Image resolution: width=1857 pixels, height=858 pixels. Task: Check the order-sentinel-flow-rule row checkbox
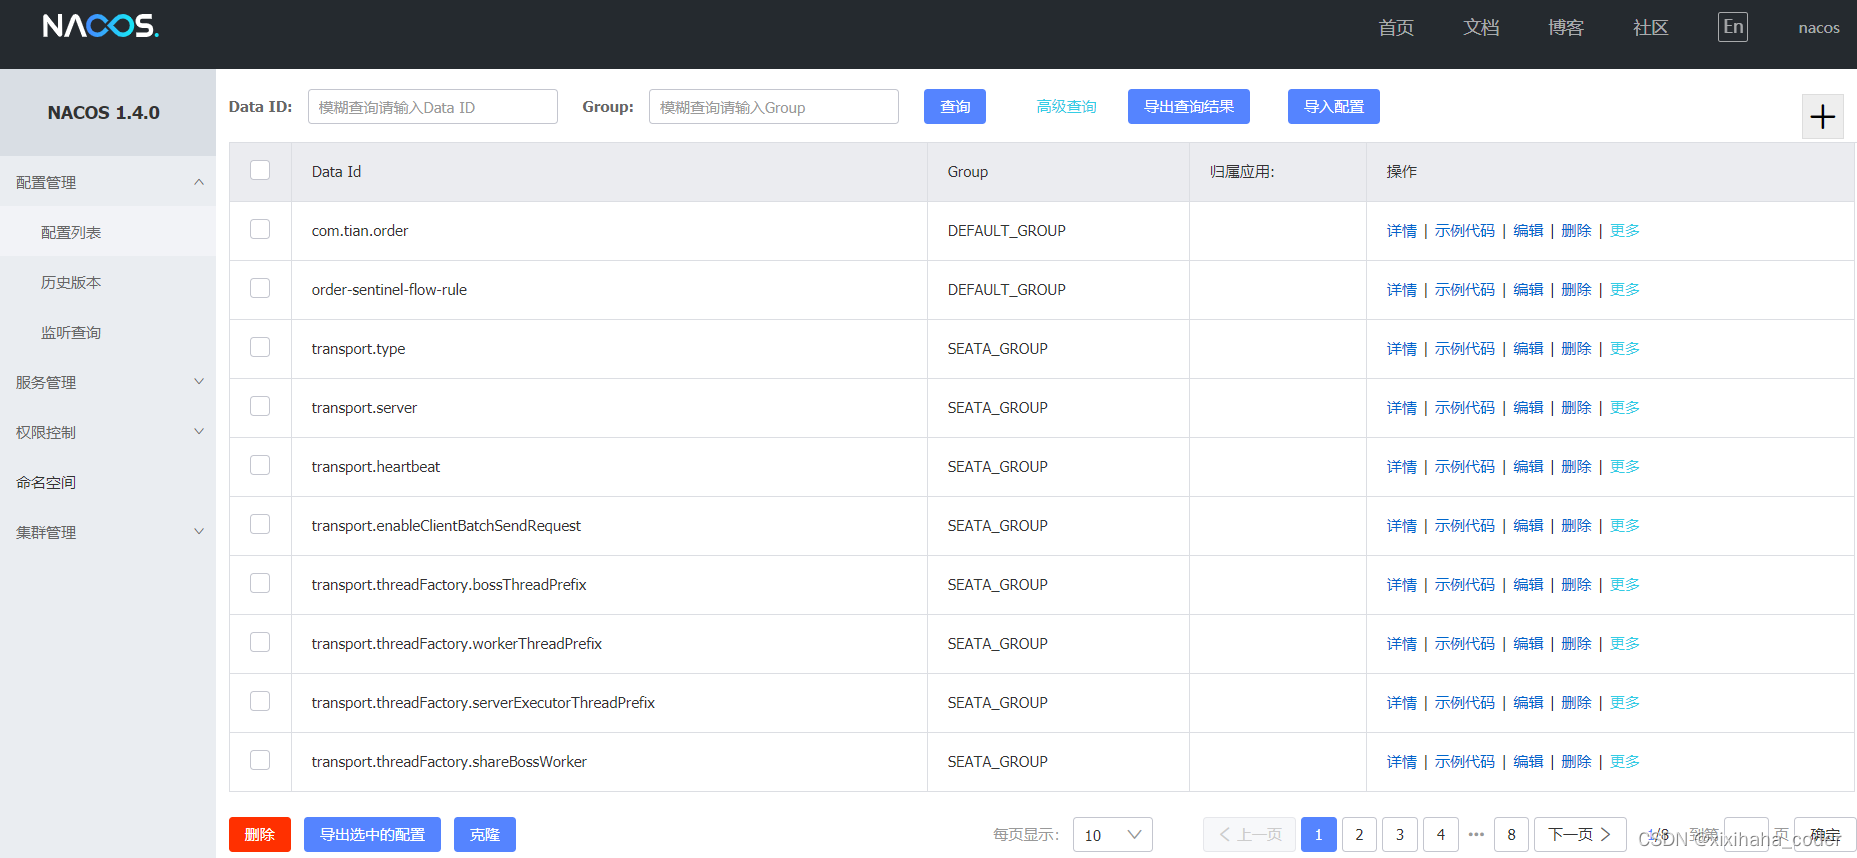click(x=260, y=288)
